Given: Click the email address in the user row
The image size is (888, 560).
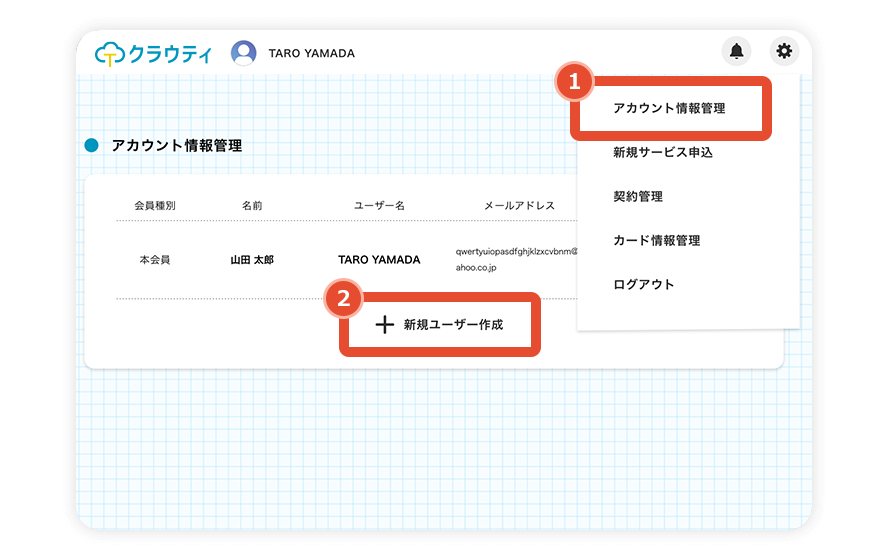Looking at the screenshot, I should click(516, 260).
